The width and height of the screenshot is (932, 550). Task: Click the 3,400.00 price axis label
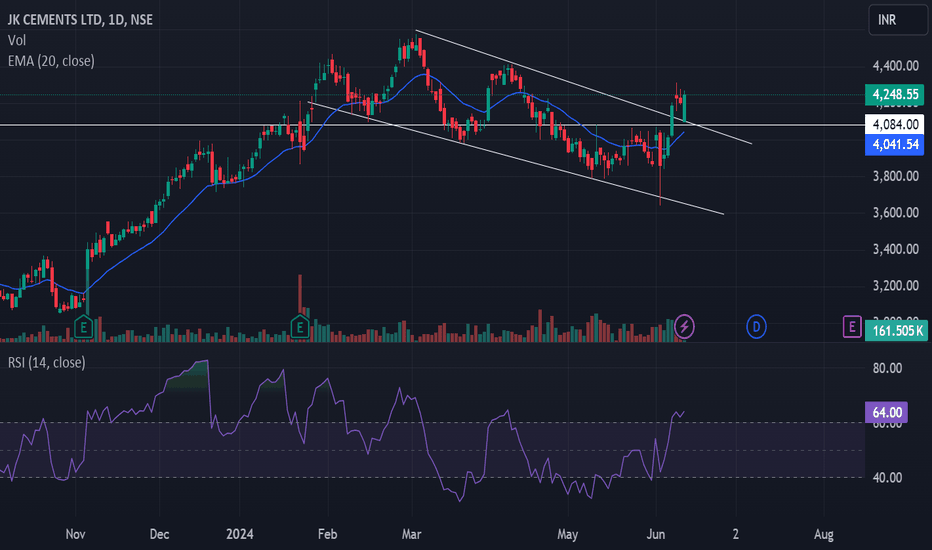pos(895,249)
